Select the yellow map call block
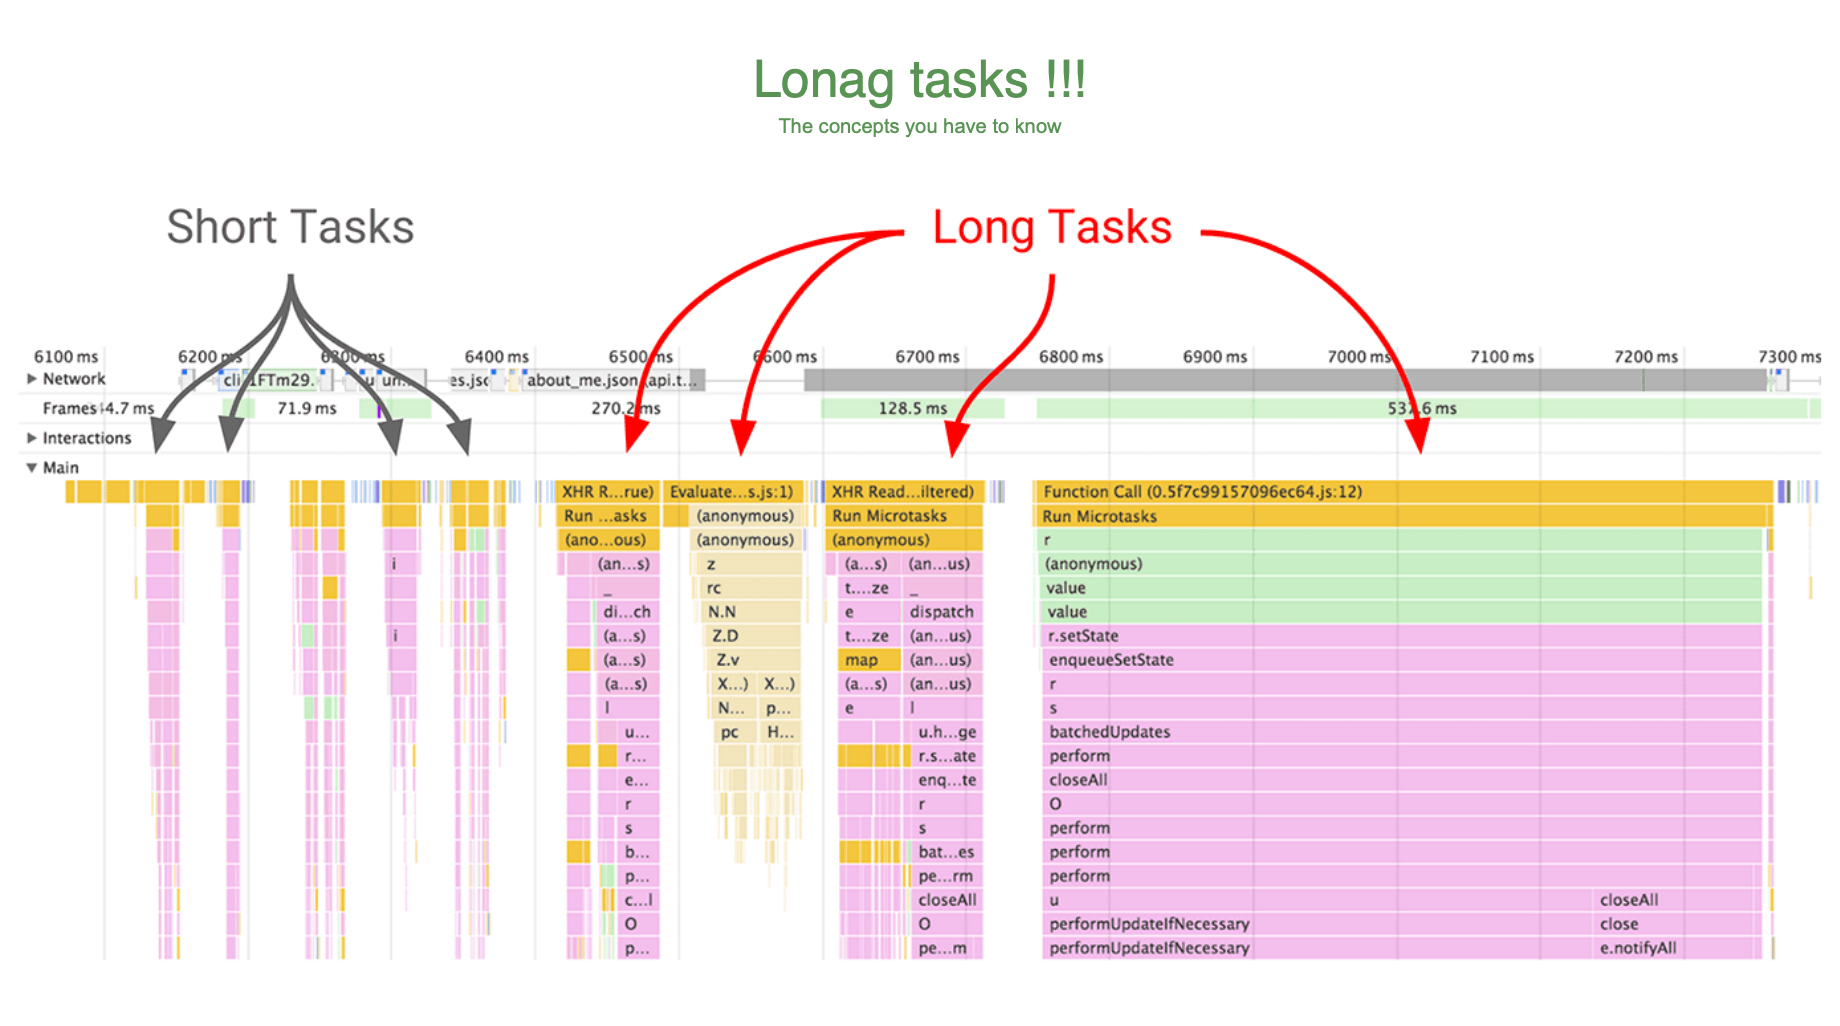 click(x=861, y=660)
